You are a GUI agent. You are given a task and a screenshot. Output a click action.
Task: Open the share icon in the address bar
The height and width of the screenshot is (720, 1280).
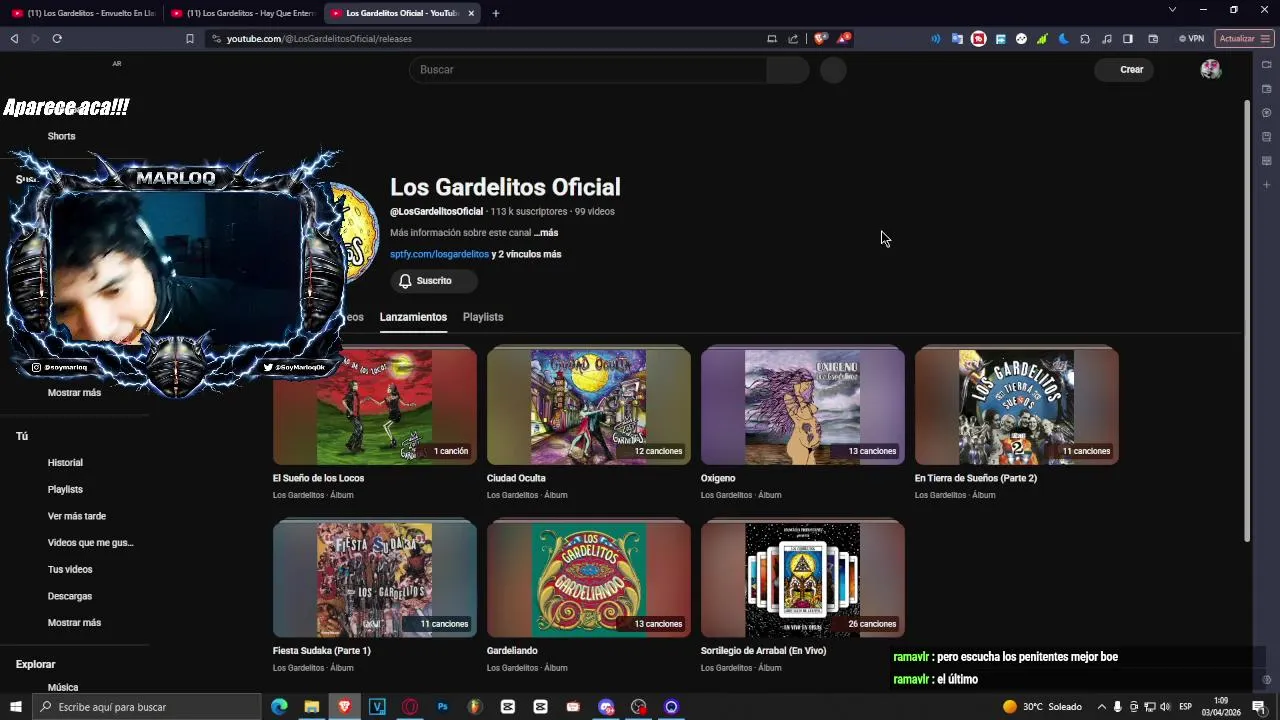click(793, 39)
